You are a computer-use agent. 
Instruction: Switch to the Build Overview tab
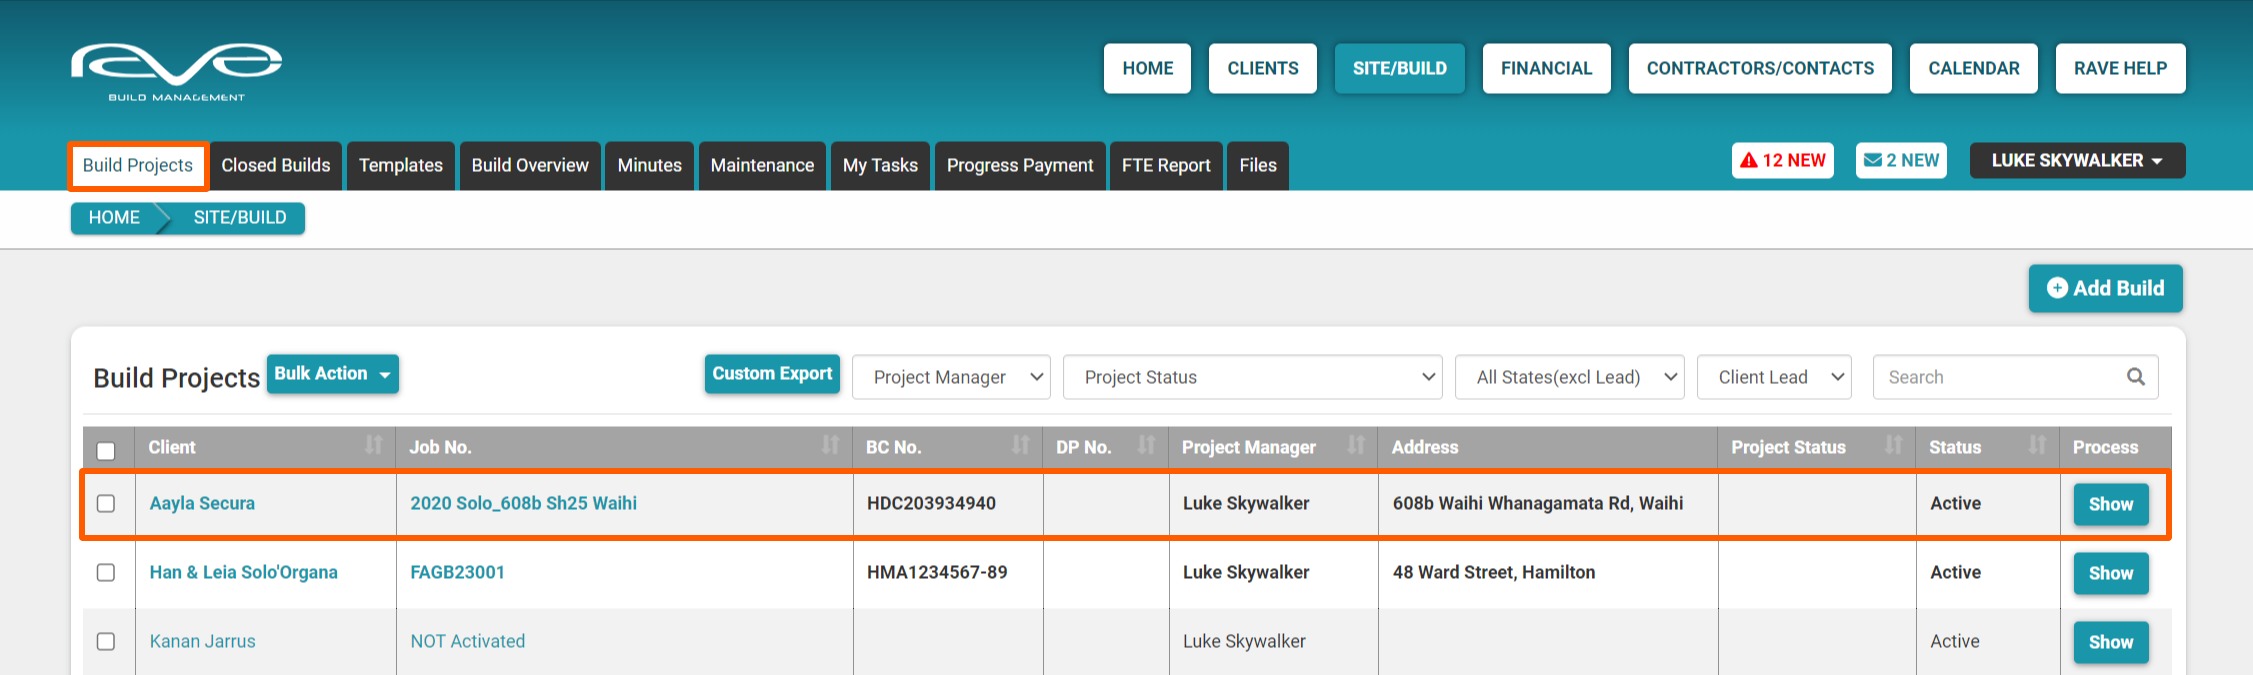click(530, 166)
